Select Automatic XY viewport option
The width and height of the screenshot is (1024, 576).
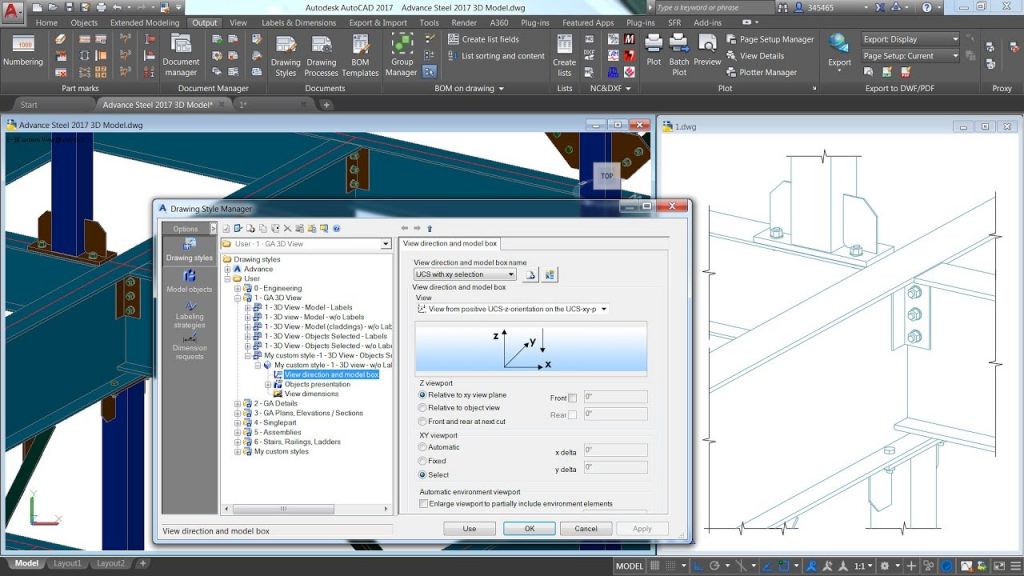click(423, 447)
